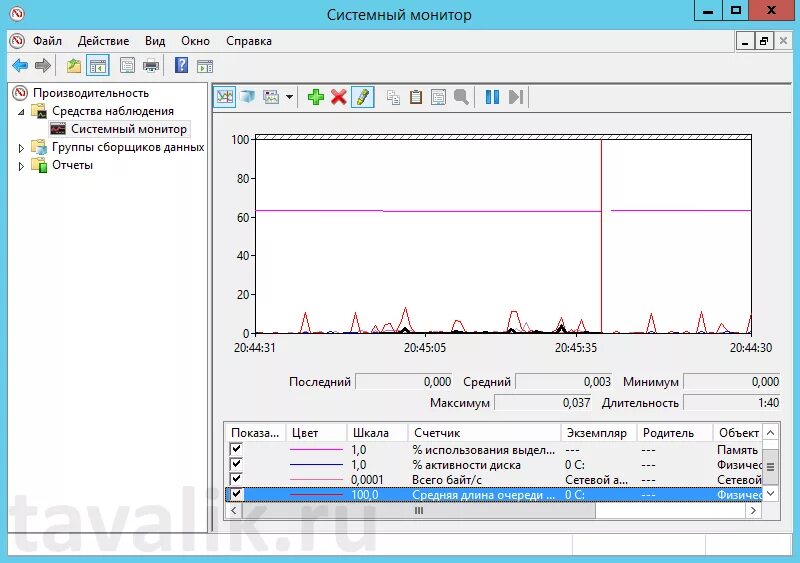This screenshot has height=563, width=800.
Task: Open the Вид menu
Action: click(x=155, y=41)
